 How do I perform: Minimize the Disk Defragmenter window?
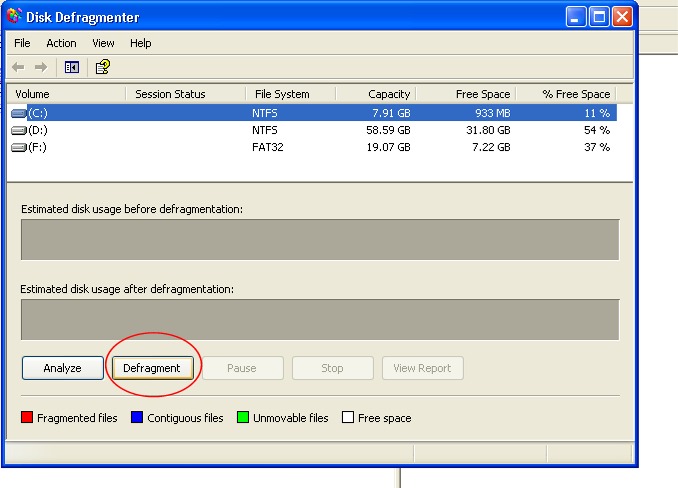(x=576, y=17)
